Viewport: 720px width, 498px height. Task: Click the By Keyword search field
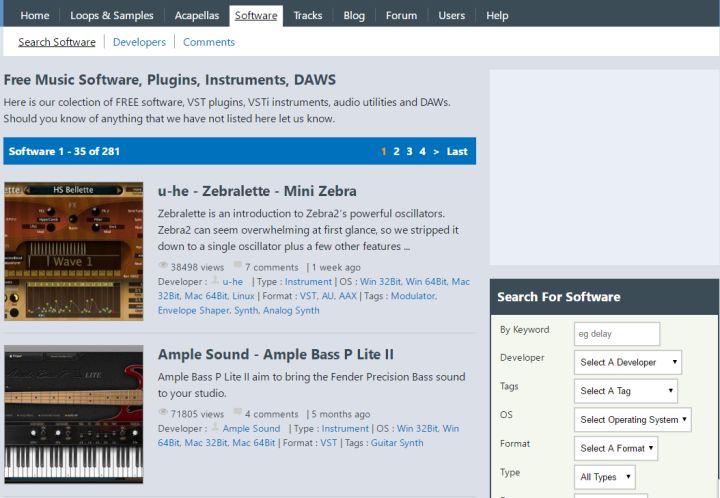[x=617, y=334]
